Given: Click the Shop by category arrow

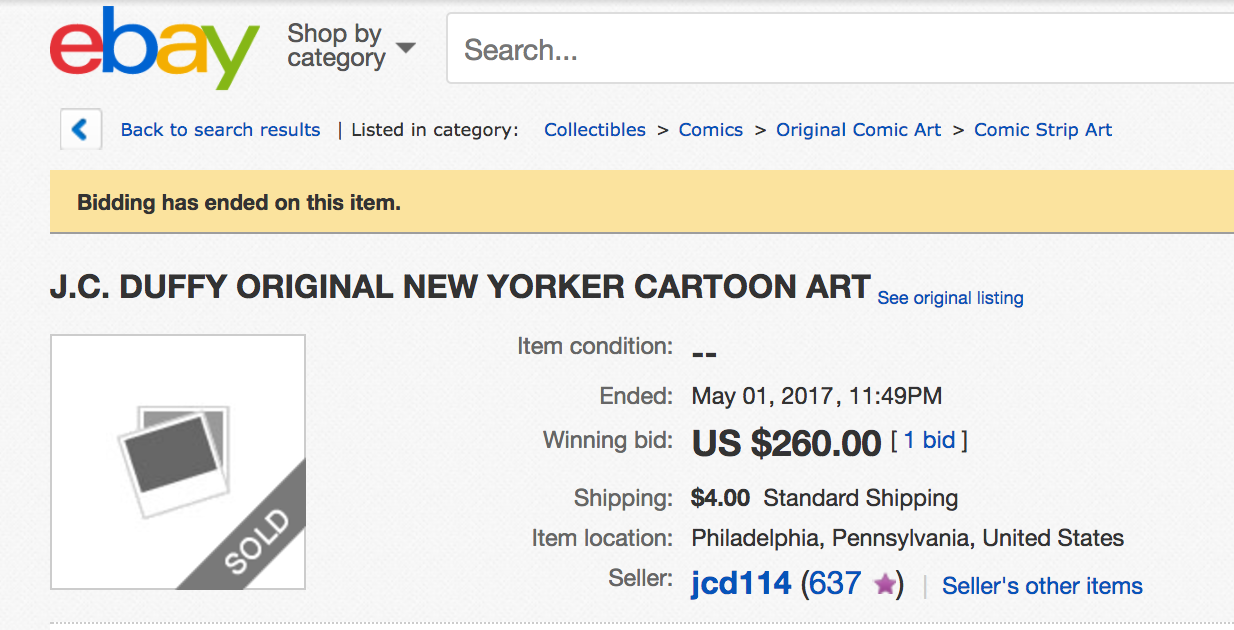Looking at the screenshot, I should coord(405,48).
